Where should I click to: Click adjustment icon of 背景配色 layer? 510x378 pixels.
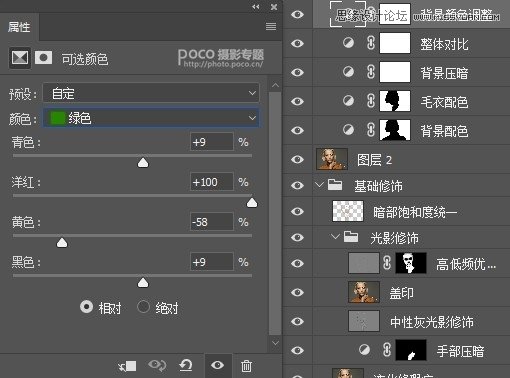(348, 130)
